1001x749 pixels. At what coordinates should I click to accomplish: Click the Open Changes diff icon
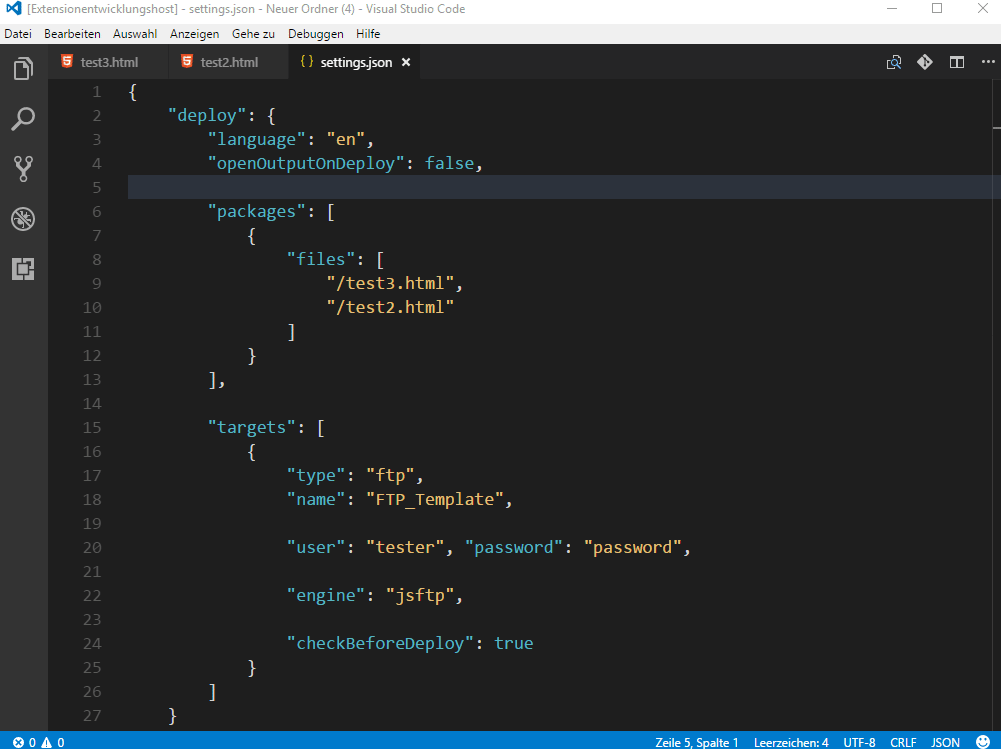pos(924,61)
